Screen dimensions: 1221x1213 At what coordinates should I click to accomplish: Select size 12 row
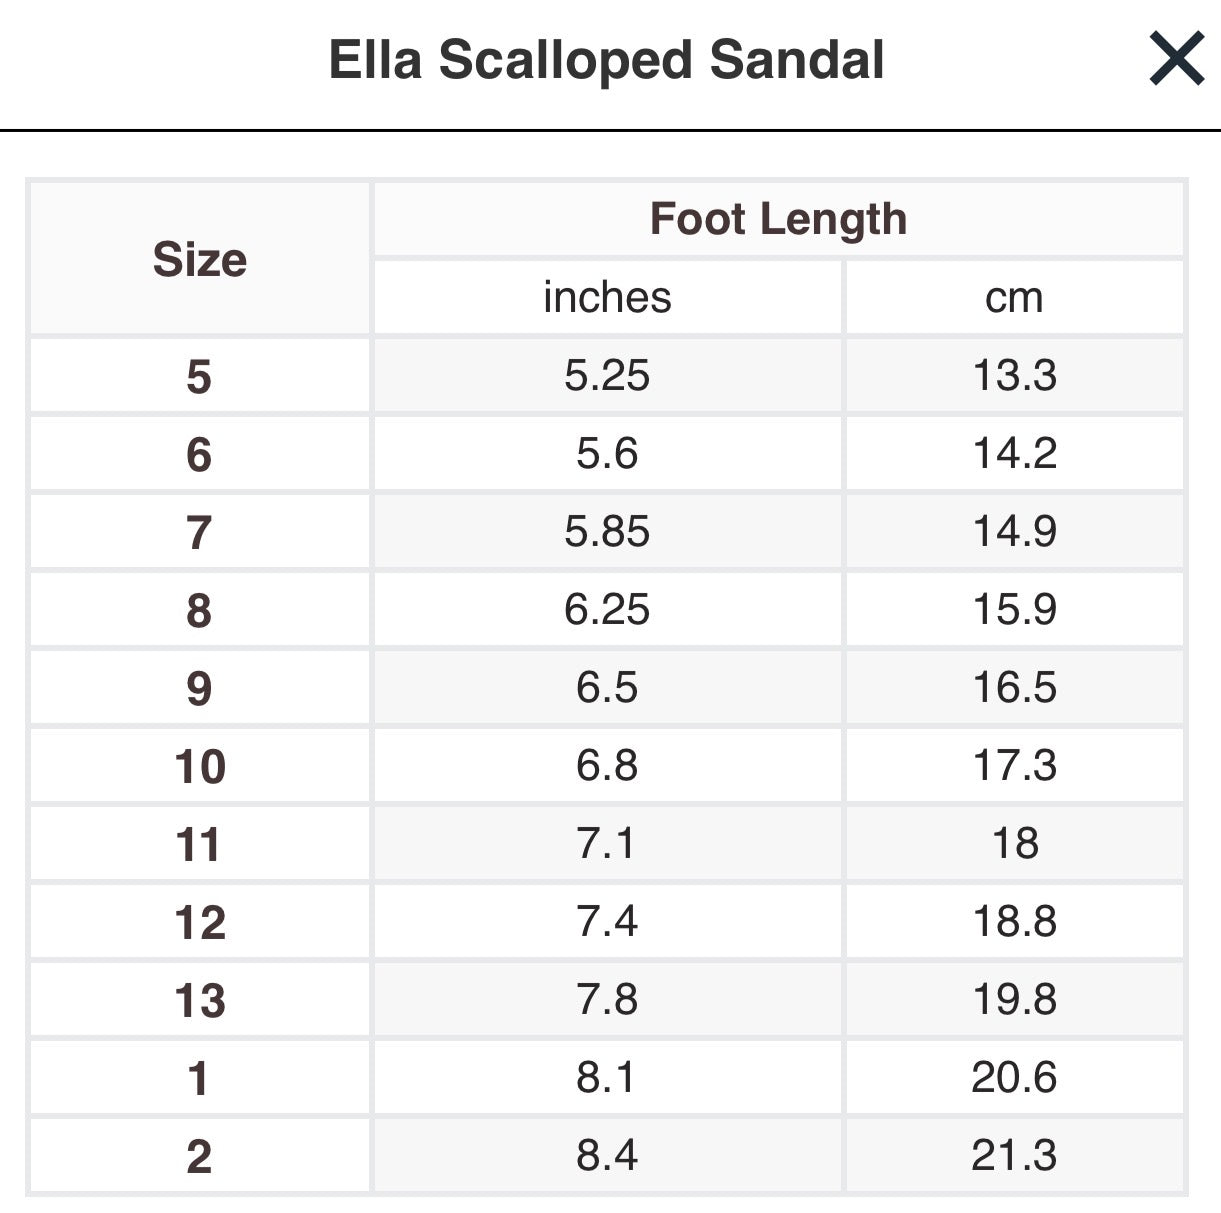(x=200, y=921)
